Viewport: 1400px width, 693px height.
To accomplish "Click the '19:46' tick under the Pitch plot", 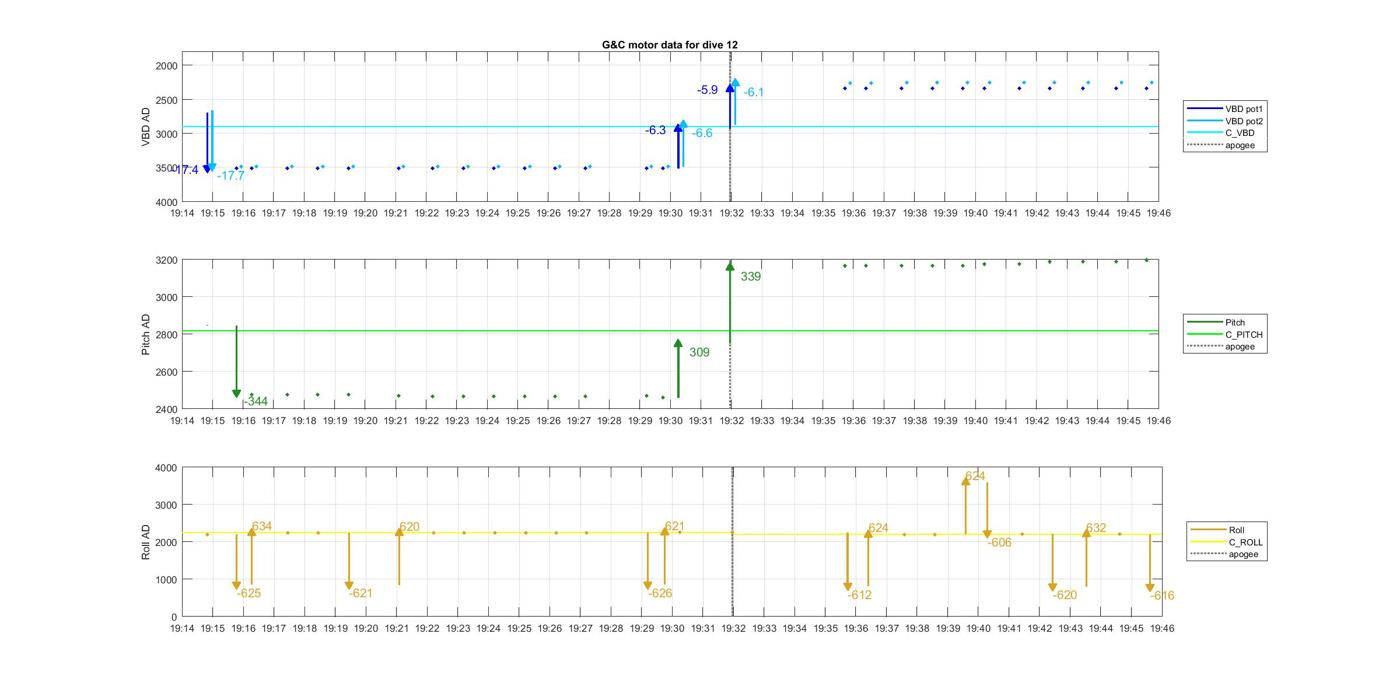I will pyautogui.click(x=1159, y=421).
